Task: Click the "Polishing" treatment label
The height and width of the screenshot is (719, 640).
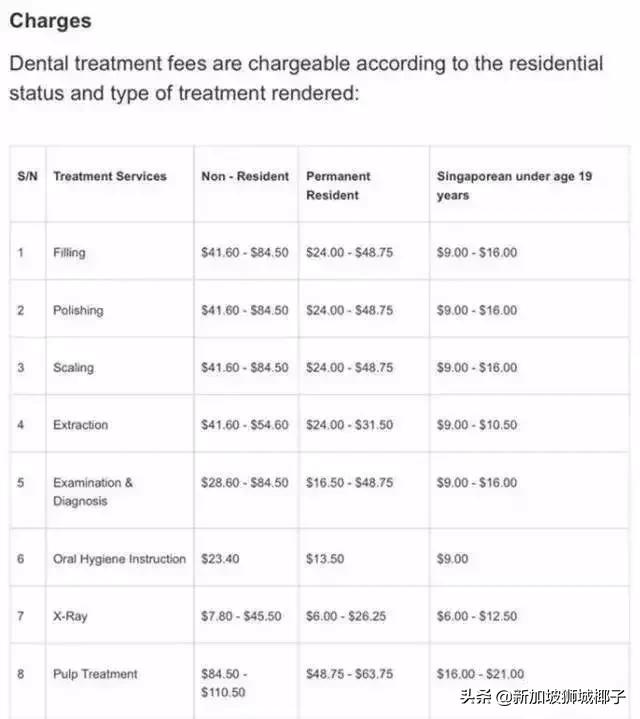Action: tap(78, 310)
